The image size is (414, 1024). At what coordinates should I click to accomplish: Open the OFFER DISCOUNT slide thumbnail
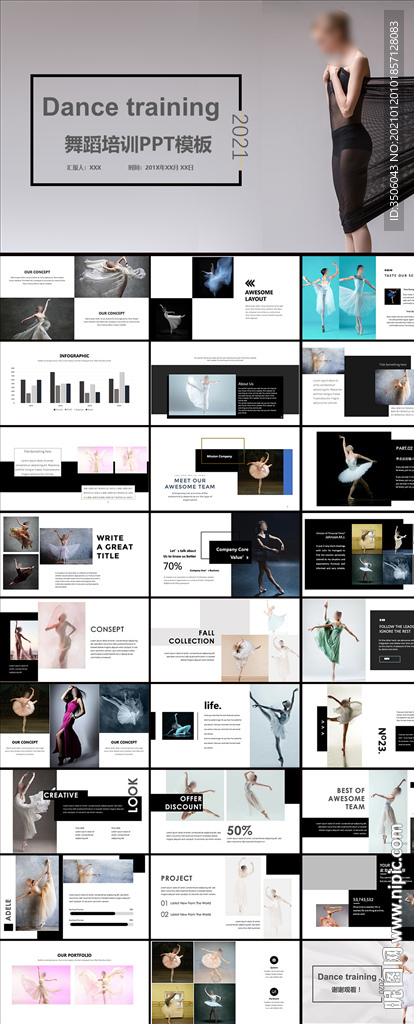click(x=225, y=811)
